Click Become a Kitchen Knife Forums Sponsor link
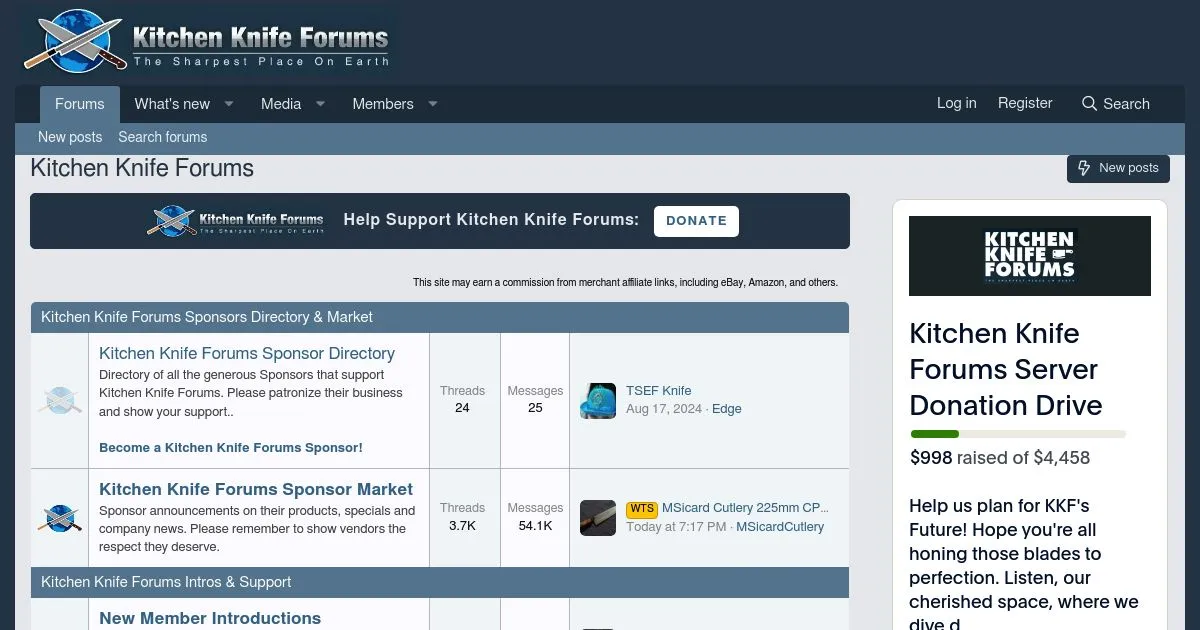The width and height of the screenshot is (1200, 630). [231, 447]
